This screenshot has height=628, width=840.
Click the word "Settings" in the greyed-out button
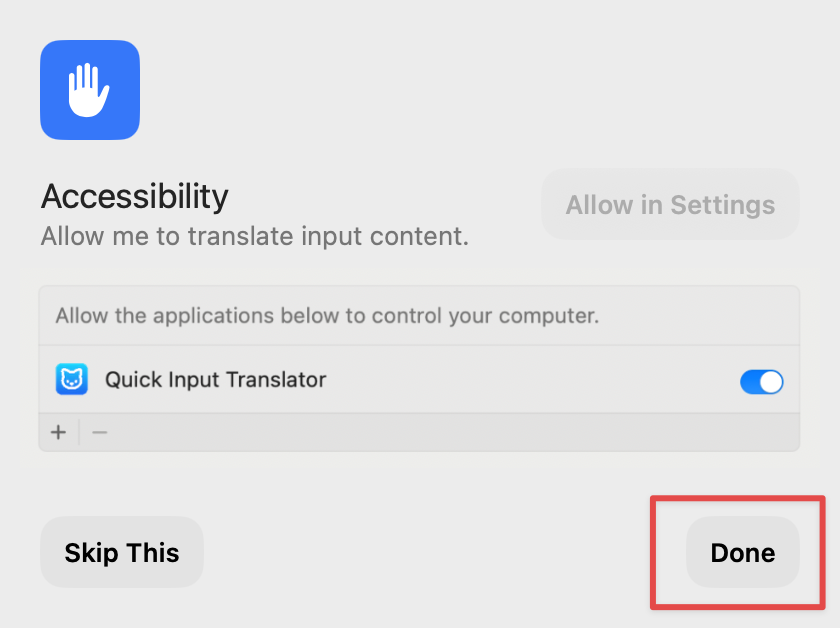(723, 205)
